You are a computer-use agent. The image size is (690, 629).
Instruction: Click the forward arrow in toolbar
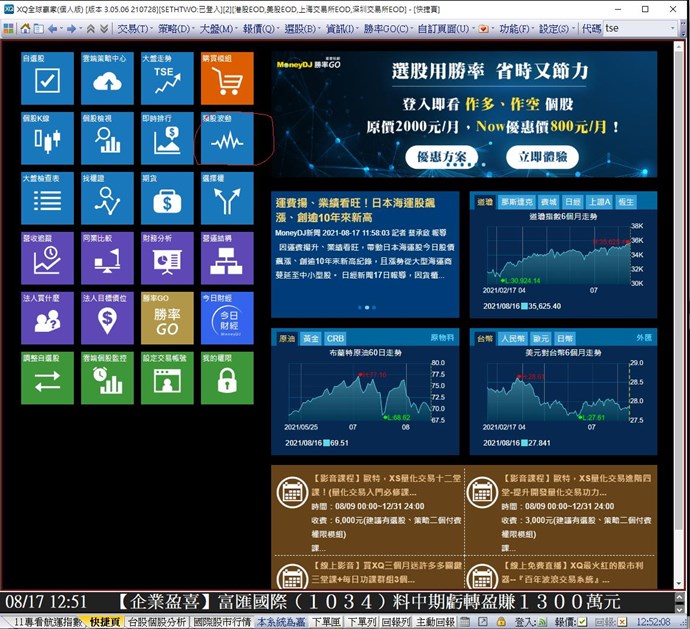click(x=71, y=29)
